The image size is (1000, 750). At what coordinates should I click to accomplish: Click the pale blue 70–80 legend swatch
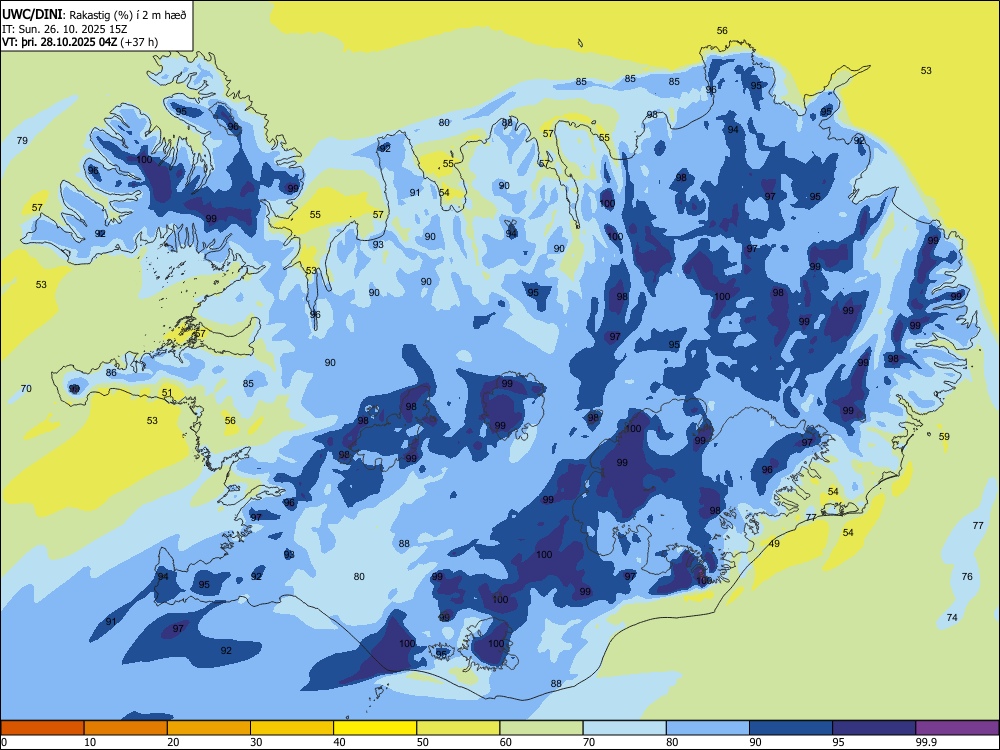coord(625,728)
